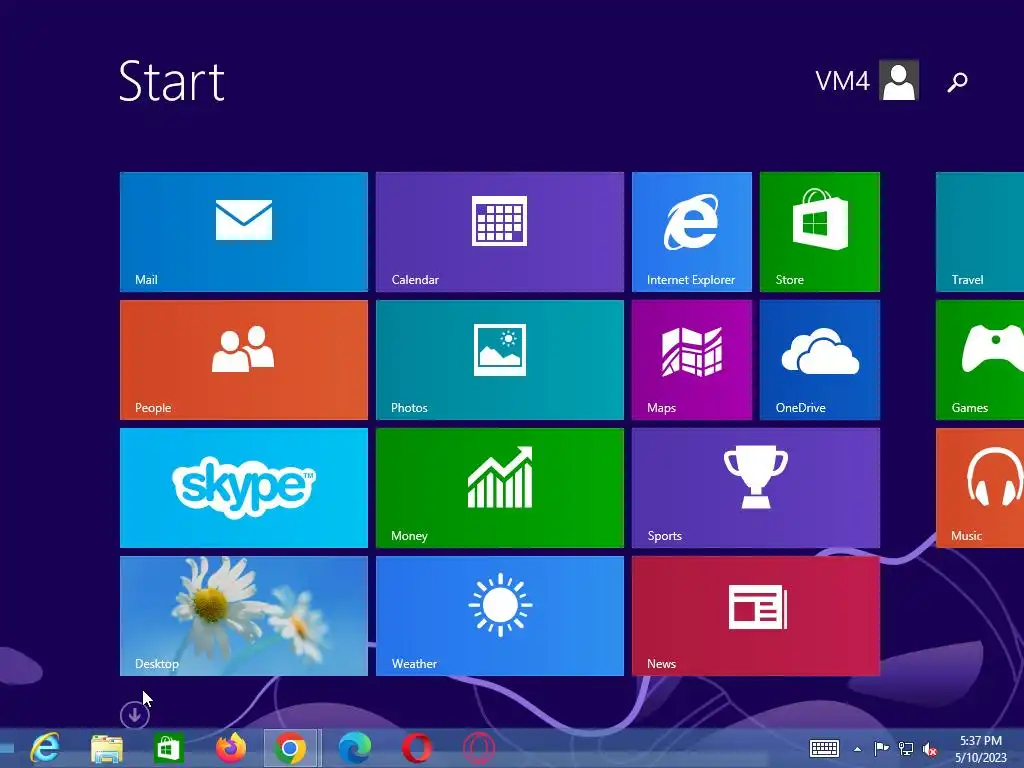1024x768 pixels.
Task: Open the Travel tile
Action: [x=980, y=232]
